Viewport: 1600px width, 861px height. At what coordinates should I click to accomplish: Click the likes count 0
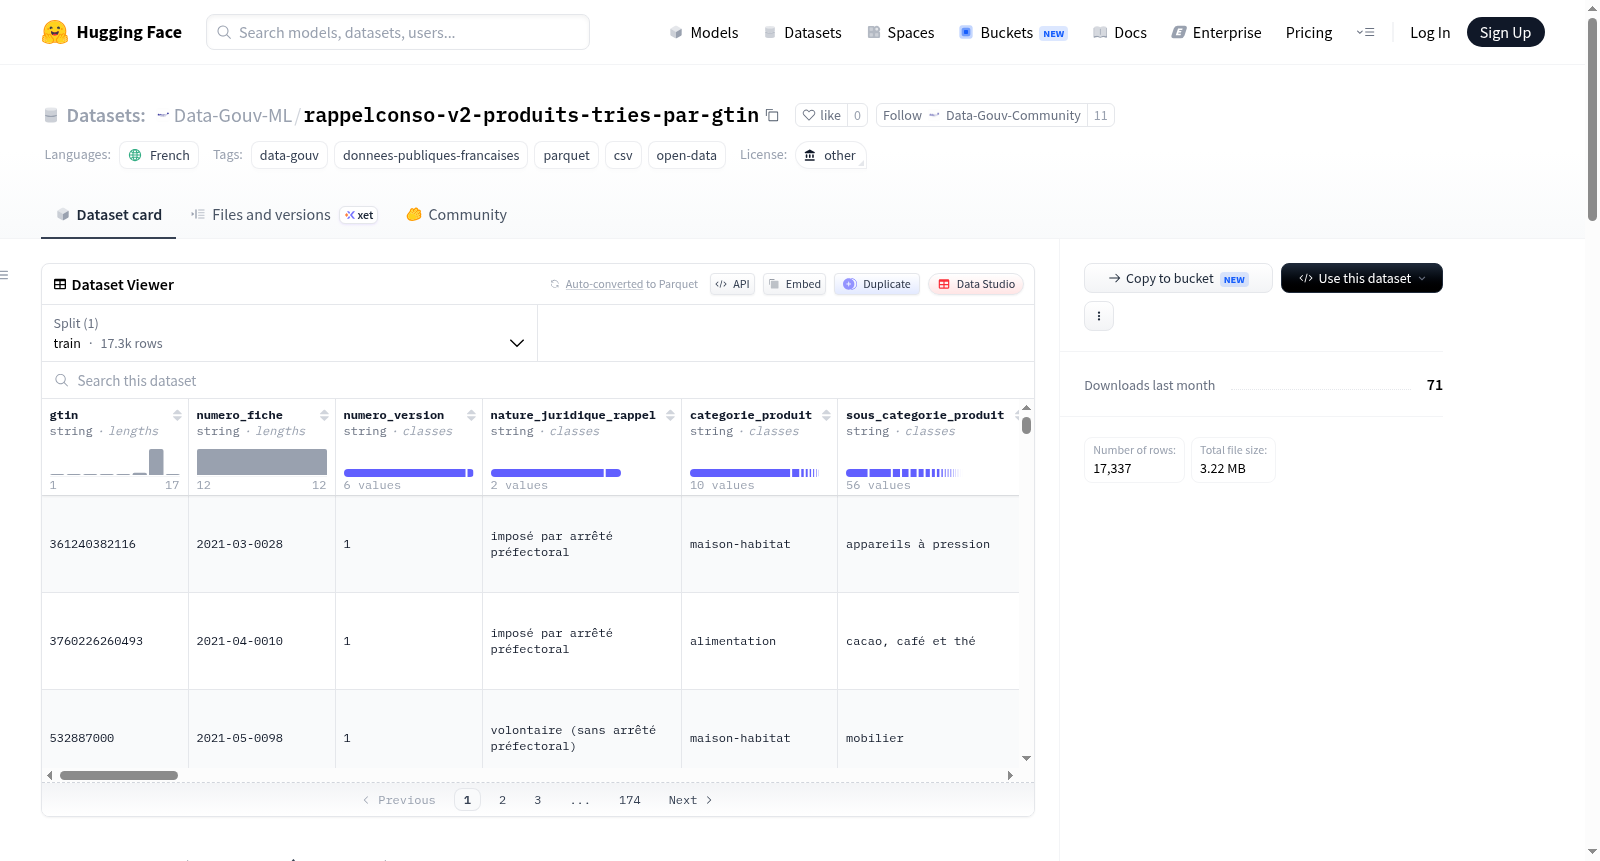(857, 115)
